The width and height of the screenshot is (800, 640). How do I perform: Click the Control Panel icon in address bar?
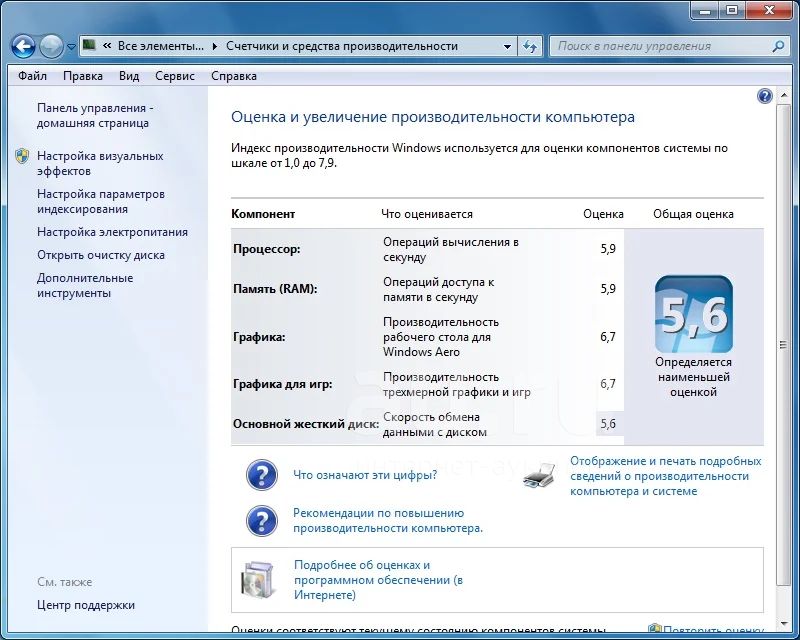(89, 45)
